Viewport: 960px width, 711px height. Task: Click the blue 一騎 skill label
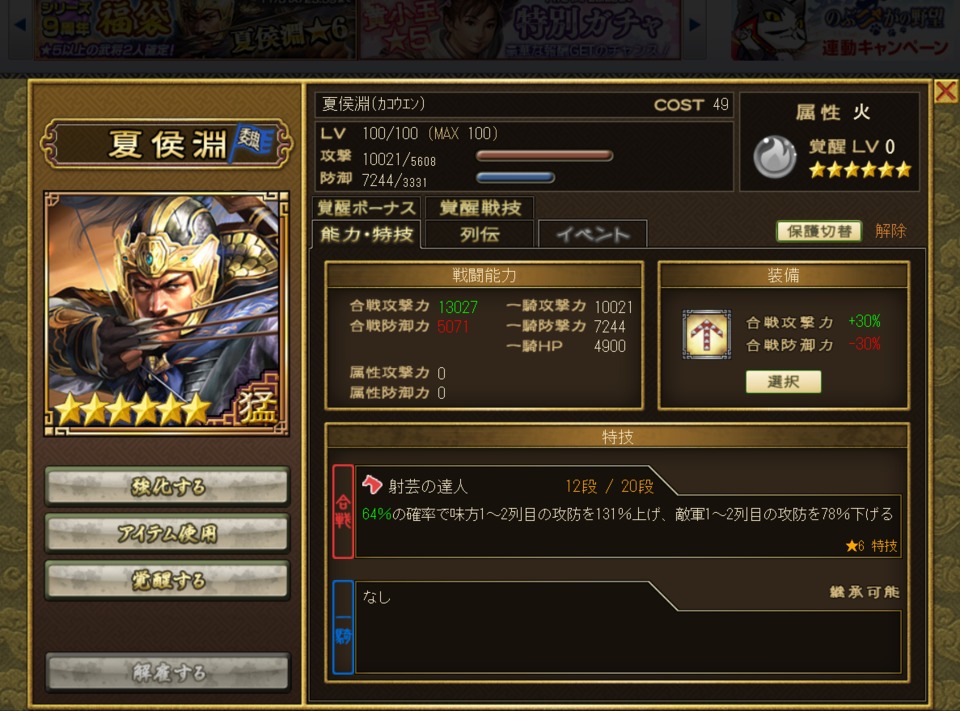coord(343,627)
